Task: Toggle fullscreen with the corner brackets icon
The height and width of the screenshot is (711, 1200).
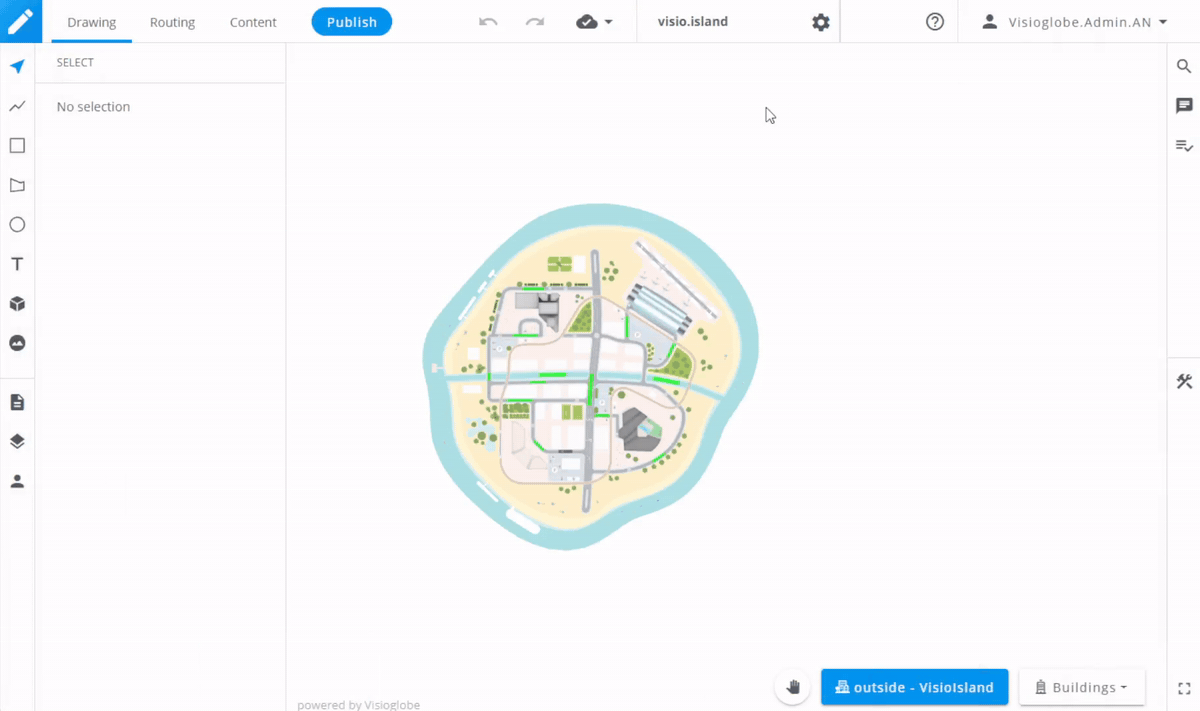Action: point(1184,688)
